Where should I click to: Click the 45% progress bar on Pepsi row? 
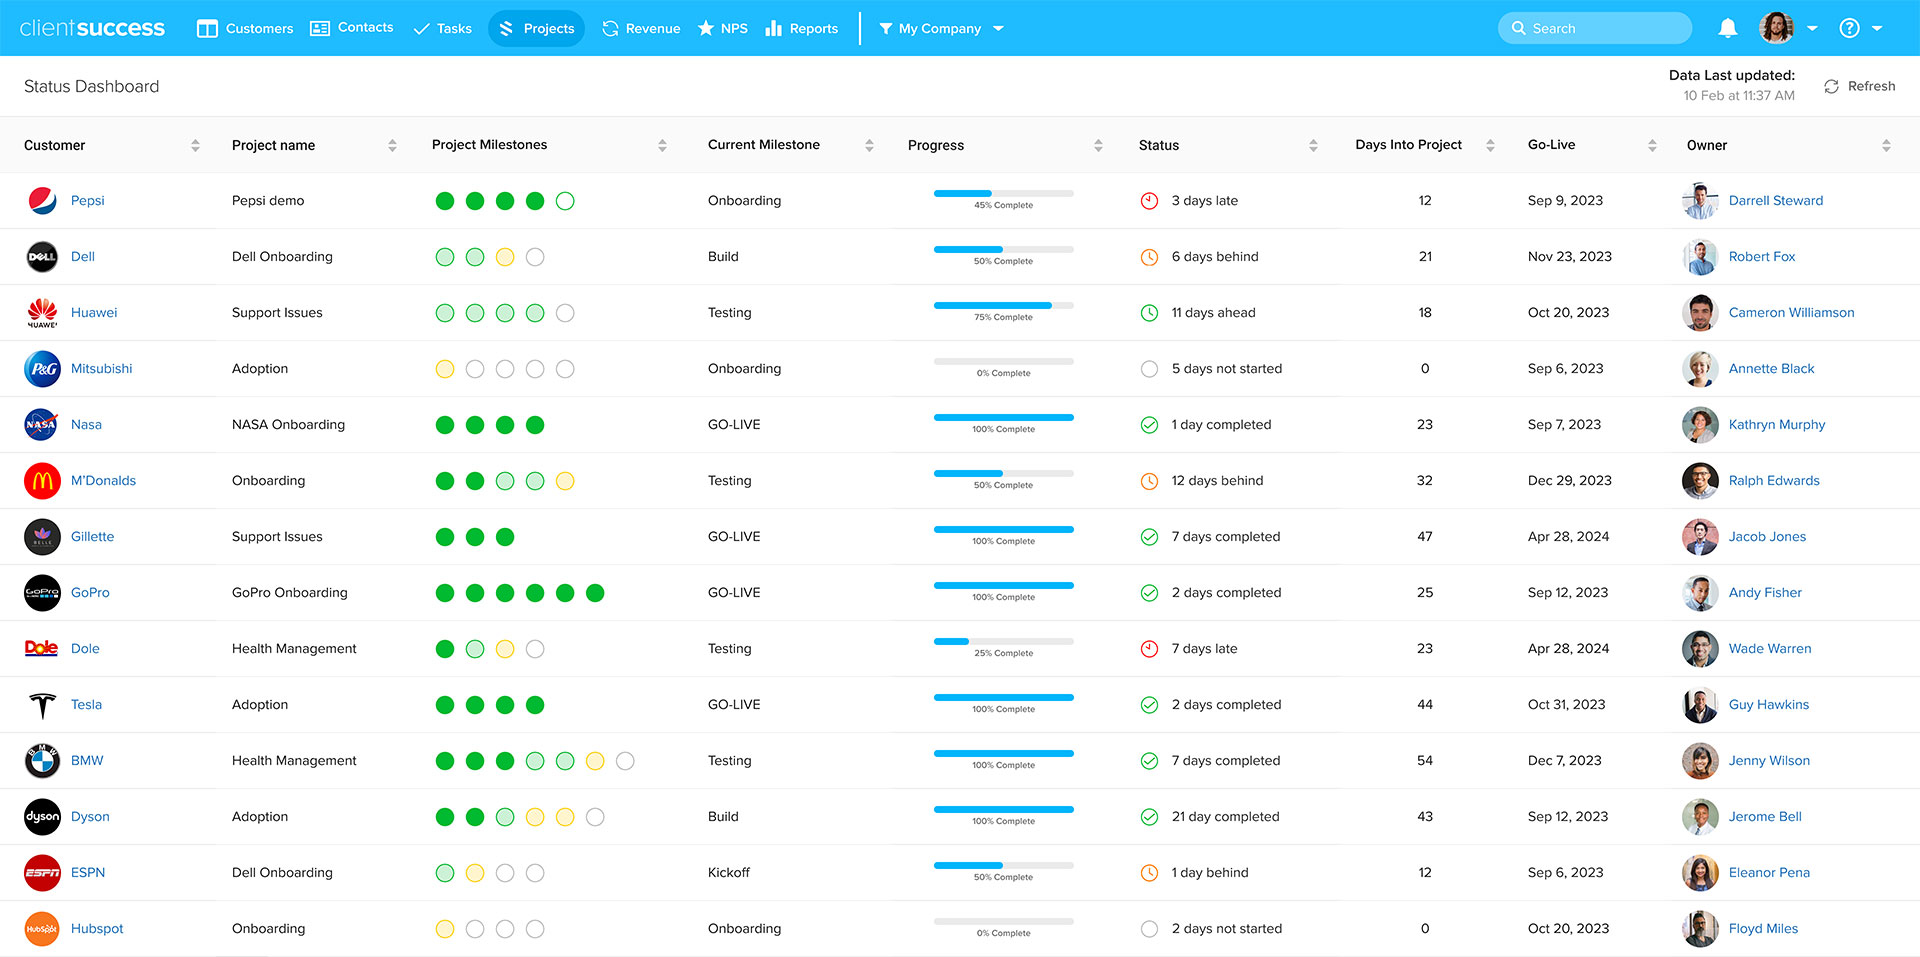1002,194
